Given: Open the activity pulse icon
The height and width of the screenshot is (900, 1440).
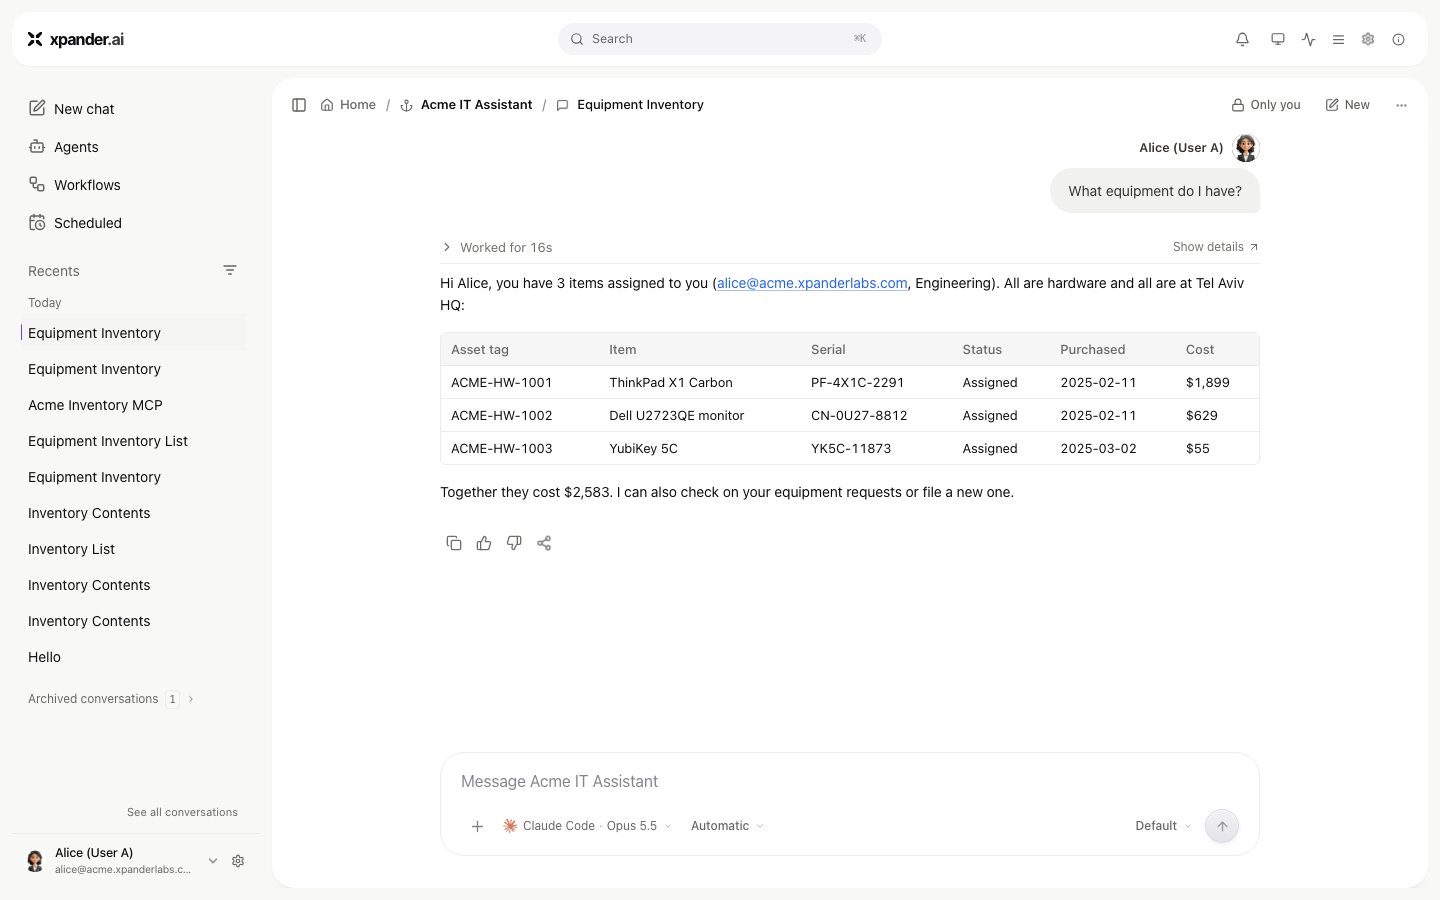Looking at the screenshot, I should click(1309, 39).
